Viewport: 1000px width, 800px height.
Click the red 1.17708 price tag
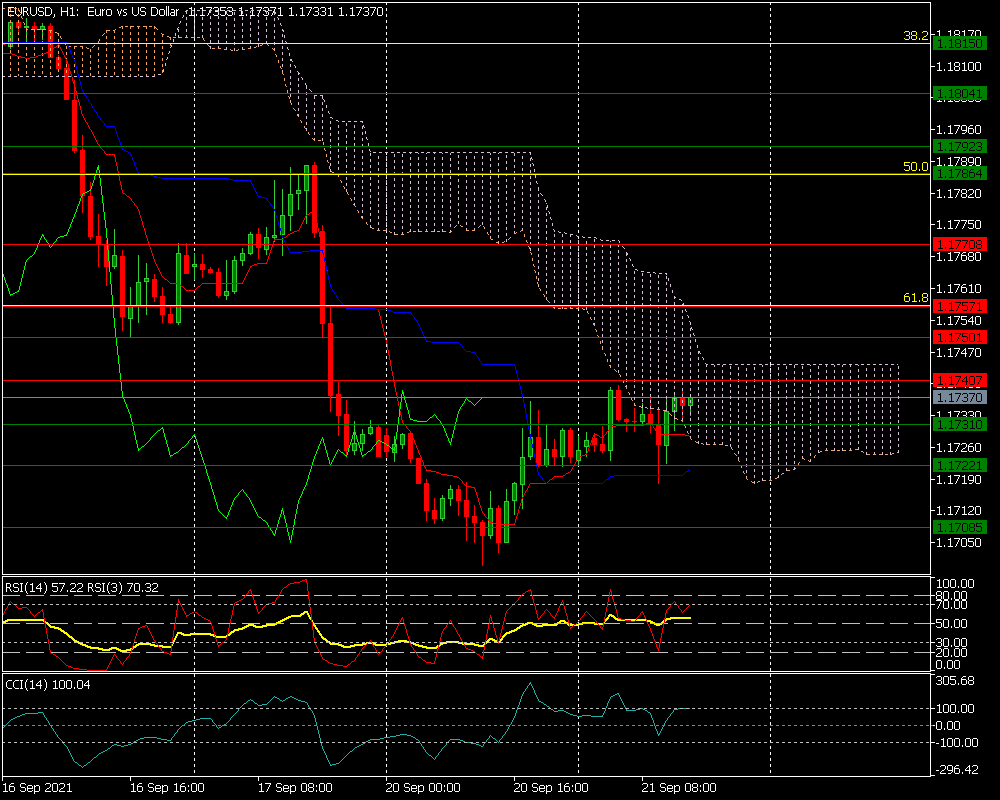click(x=959, y=244)
